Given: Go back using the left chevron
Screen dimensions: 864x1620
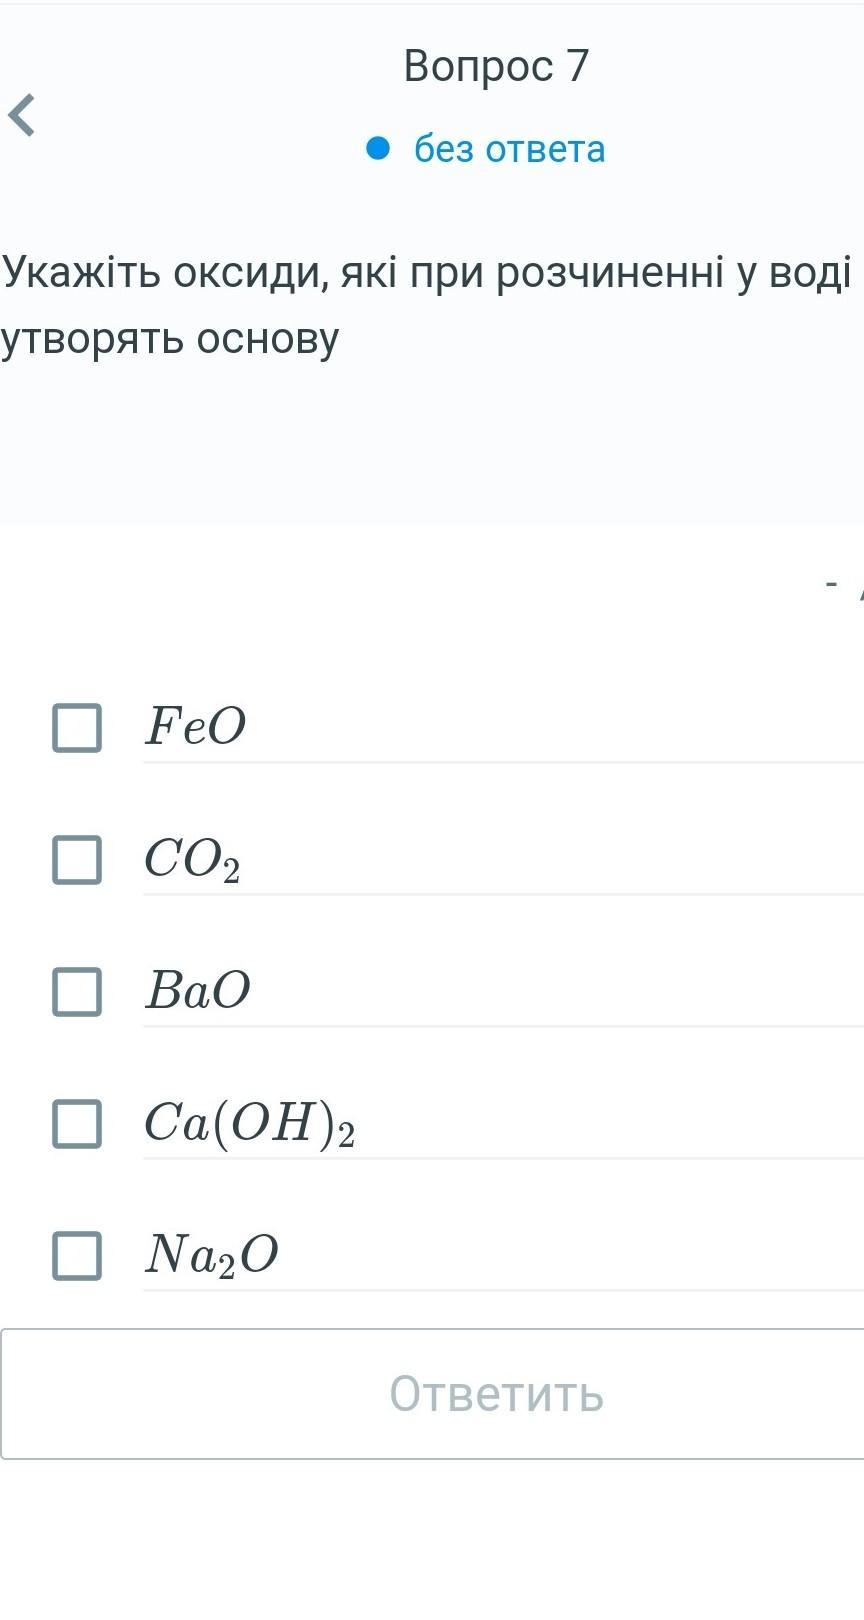Looking at the screenshot, I should click(22, 114).
